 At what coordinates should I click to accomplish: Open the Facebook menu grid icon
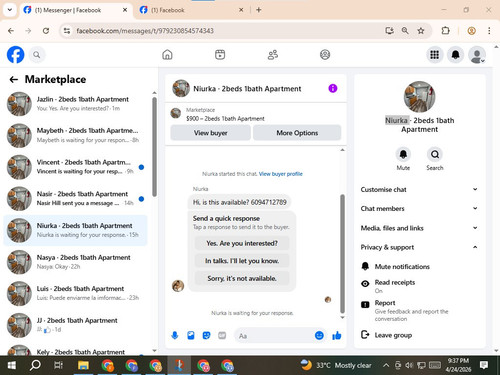[x=434, y=55]
